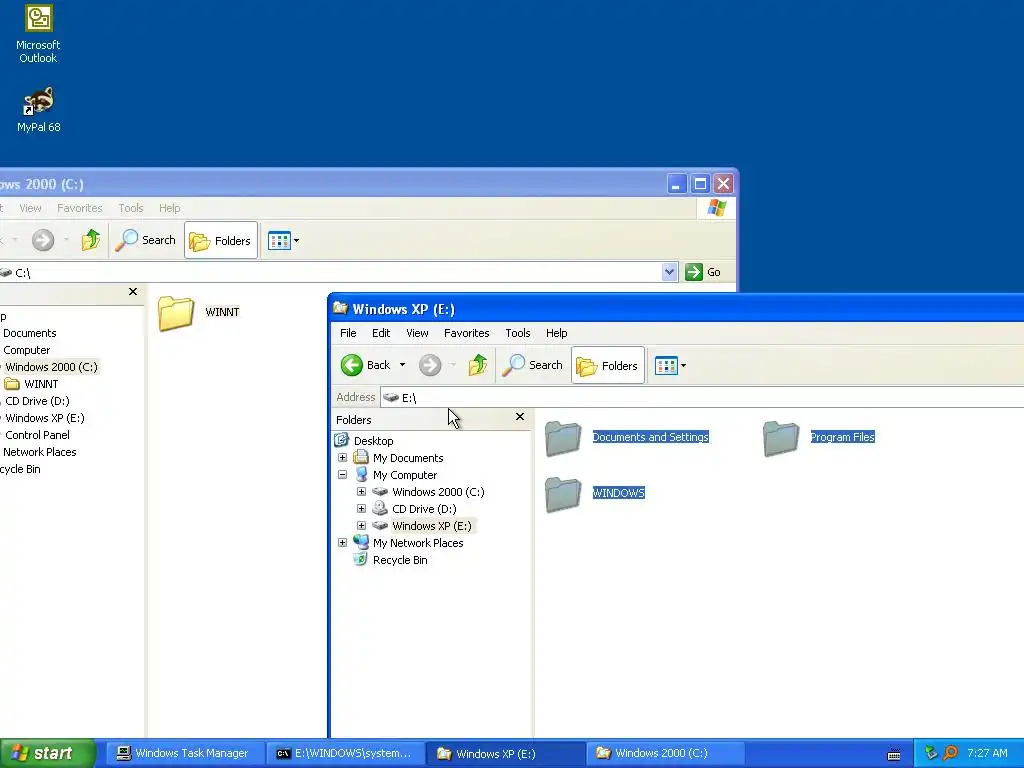Image resolution: width=1024 pixels, height=768 pixels.
Task: Select Desktop in E: window folder tree
Action: [x=374, y=441]
